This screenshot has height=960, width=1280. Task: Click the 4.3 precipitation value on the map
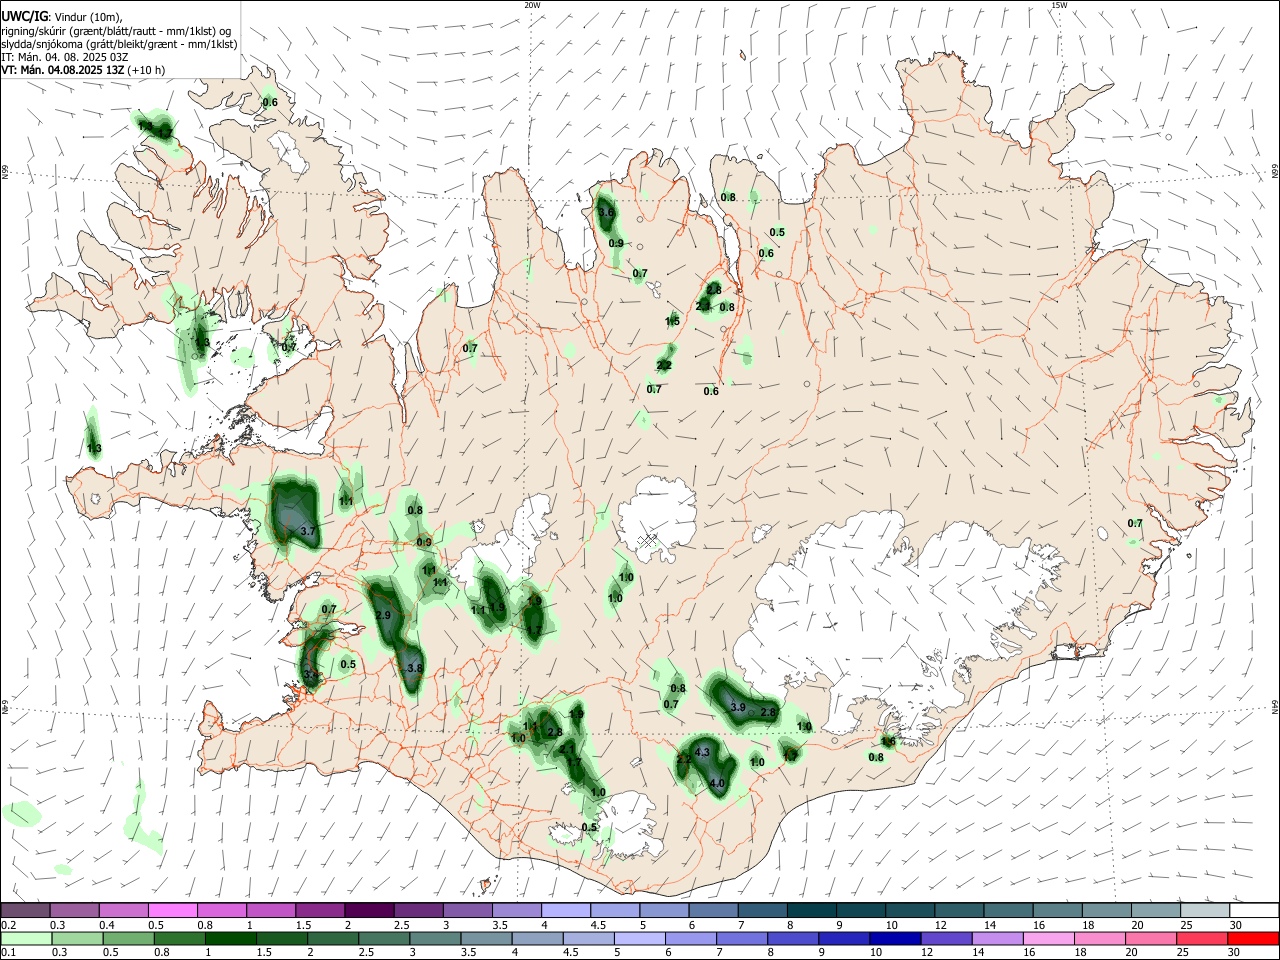click(x=702, y=752)
